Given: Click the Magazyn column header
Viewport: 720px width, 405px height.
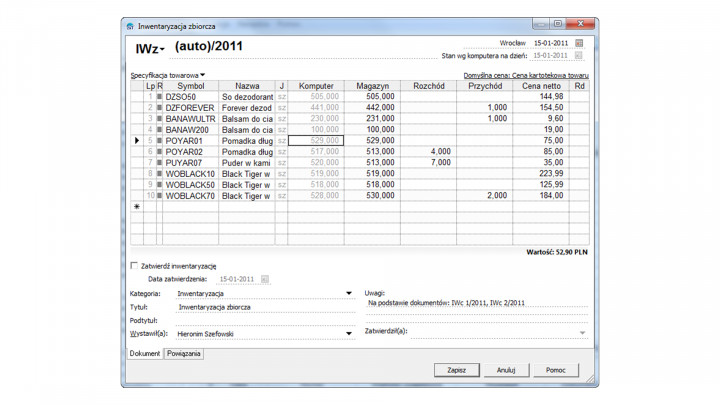Looking at the screenshot, I should pyautogui.click(x=372, y=86).
